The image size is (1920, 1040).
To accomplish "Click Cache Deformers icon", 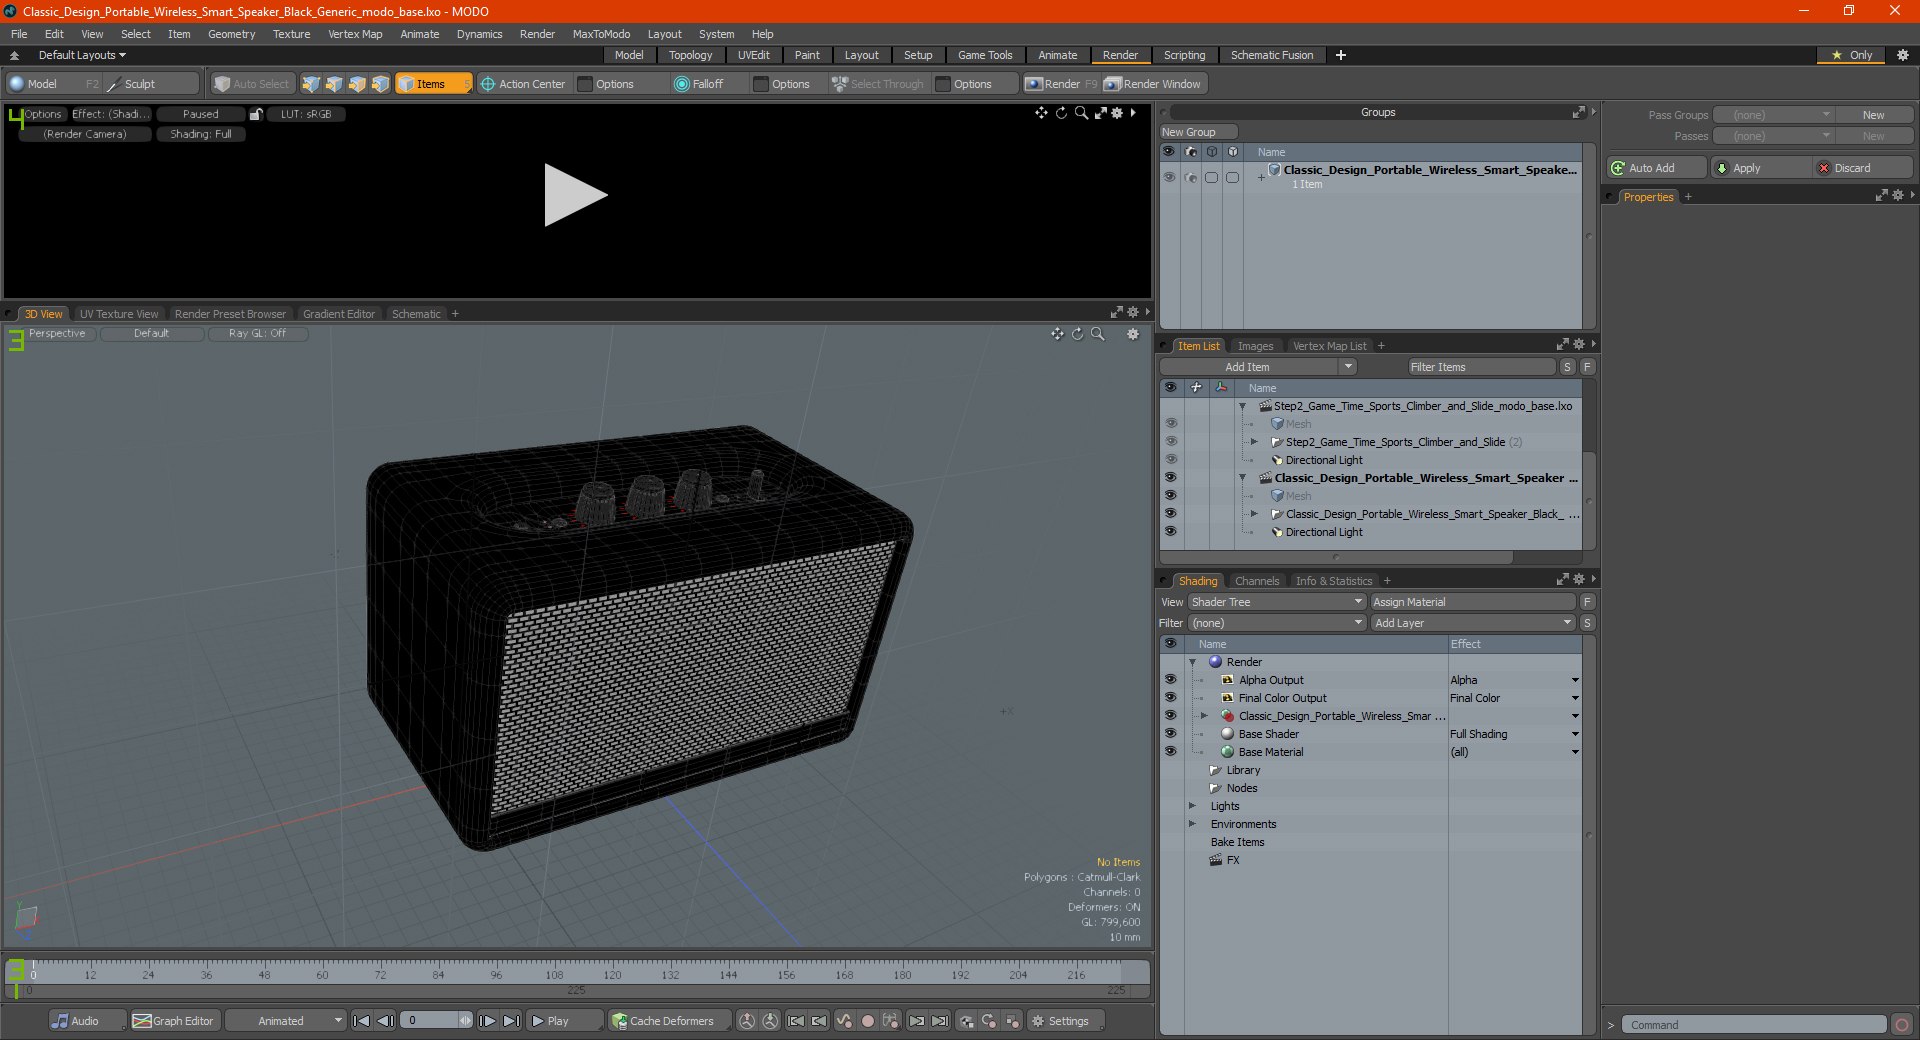I will tap(620, 1021).
